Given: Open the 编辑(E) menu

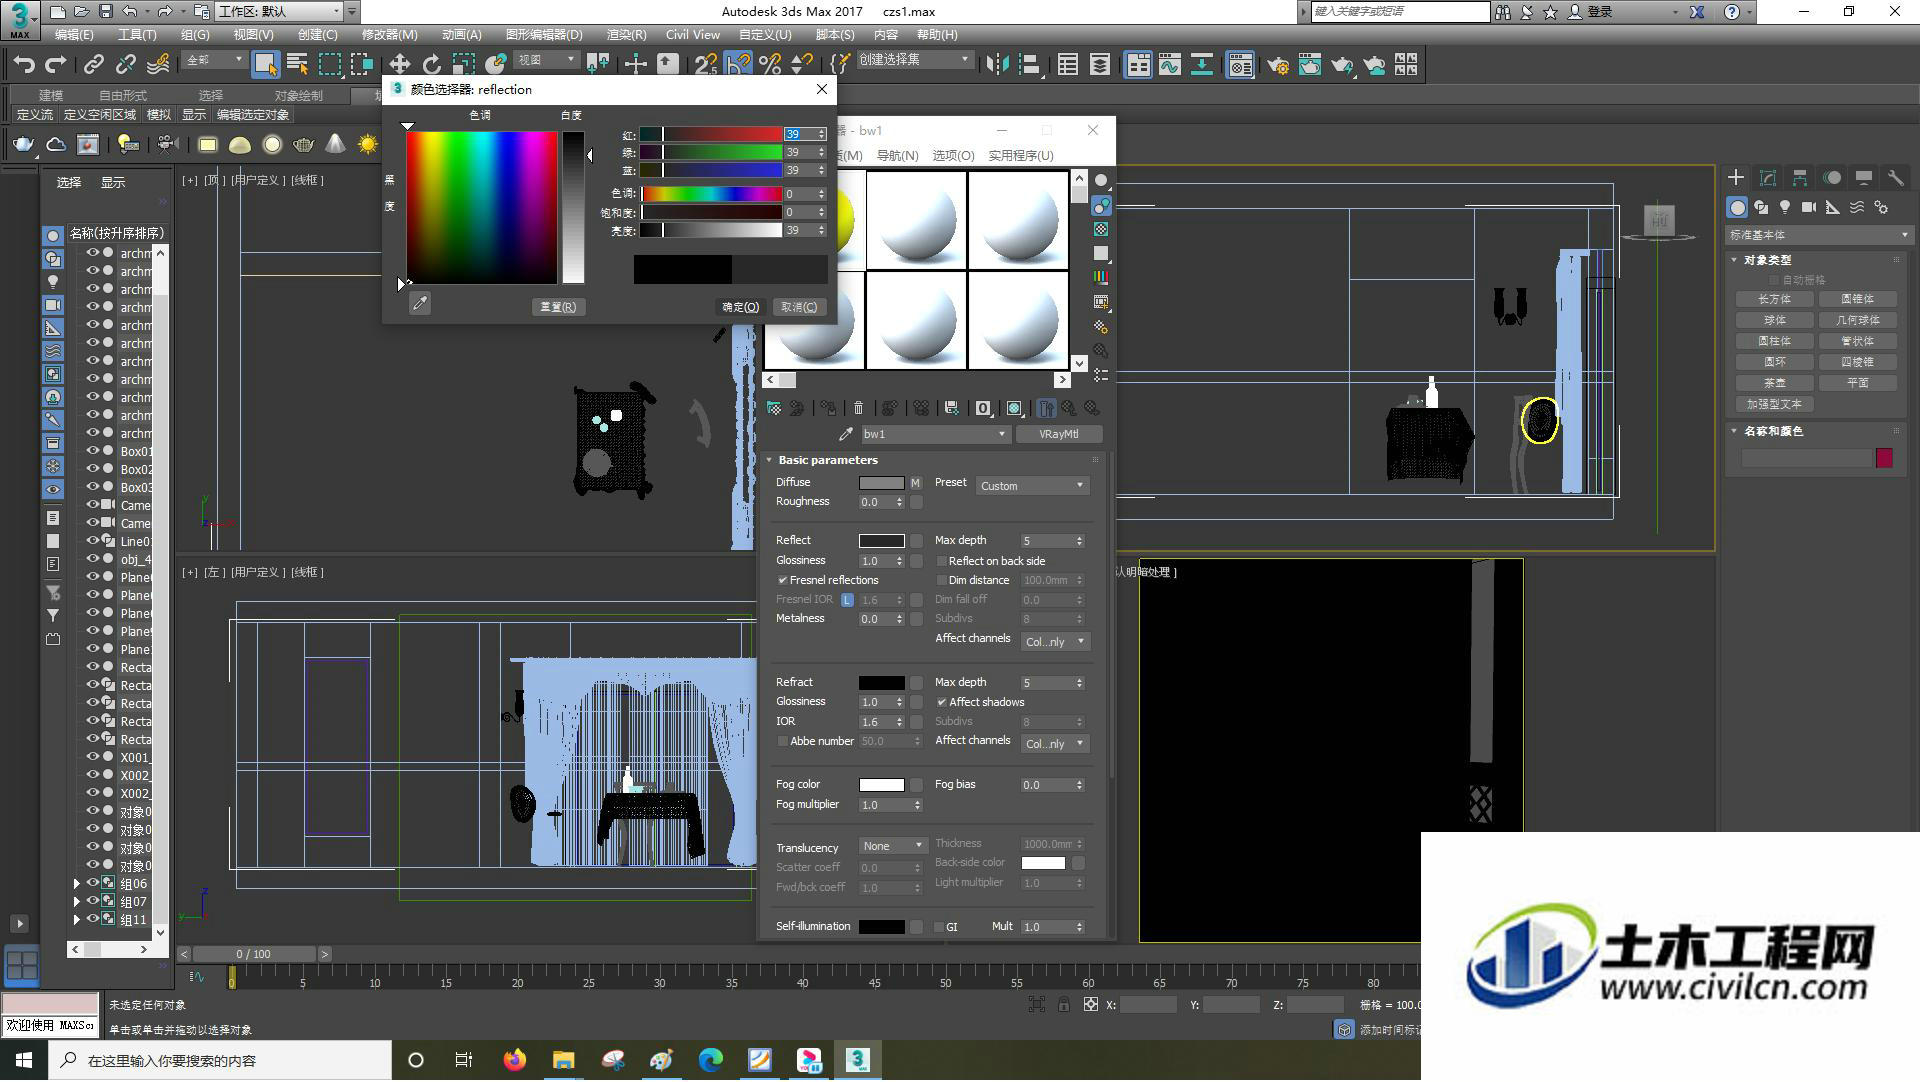Looking at the screenshot, I should [74, 34].
